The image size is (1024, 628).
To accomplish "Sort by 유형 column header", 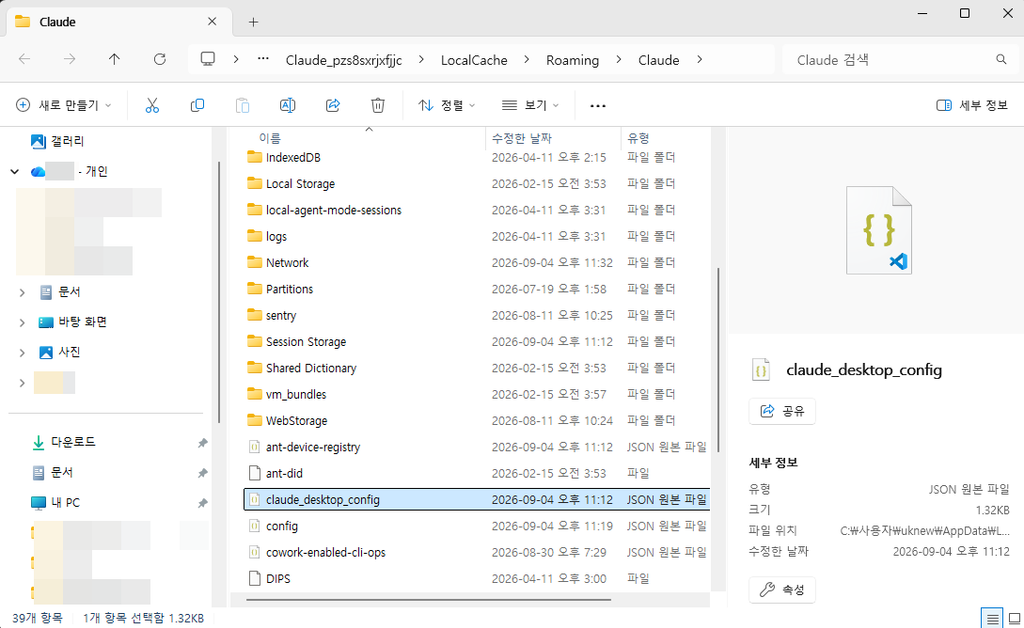I will tap(638, 138).
